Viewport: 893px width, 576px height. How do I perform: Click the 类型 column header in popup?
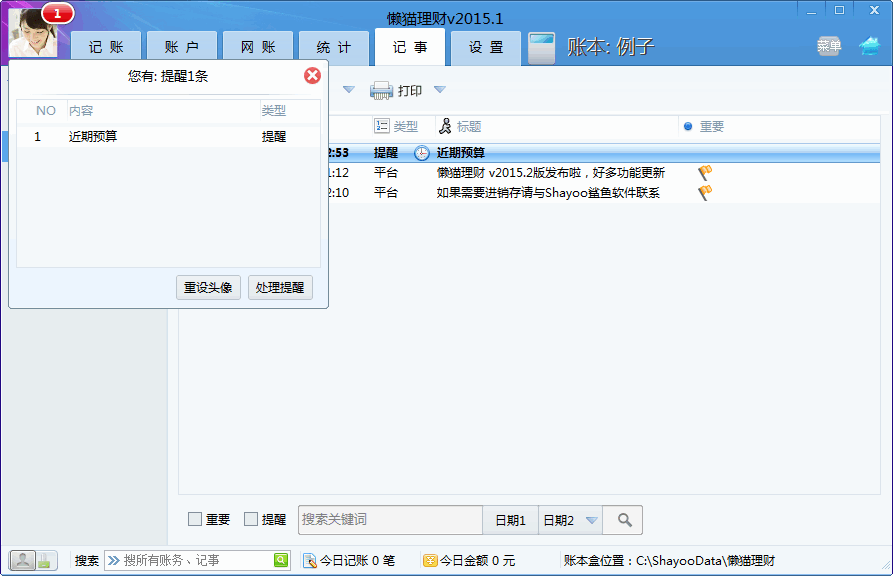point(273,111)
